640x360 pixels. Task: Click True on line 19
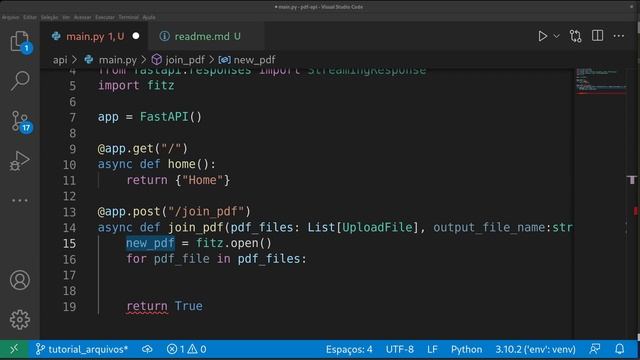(189, 306)
